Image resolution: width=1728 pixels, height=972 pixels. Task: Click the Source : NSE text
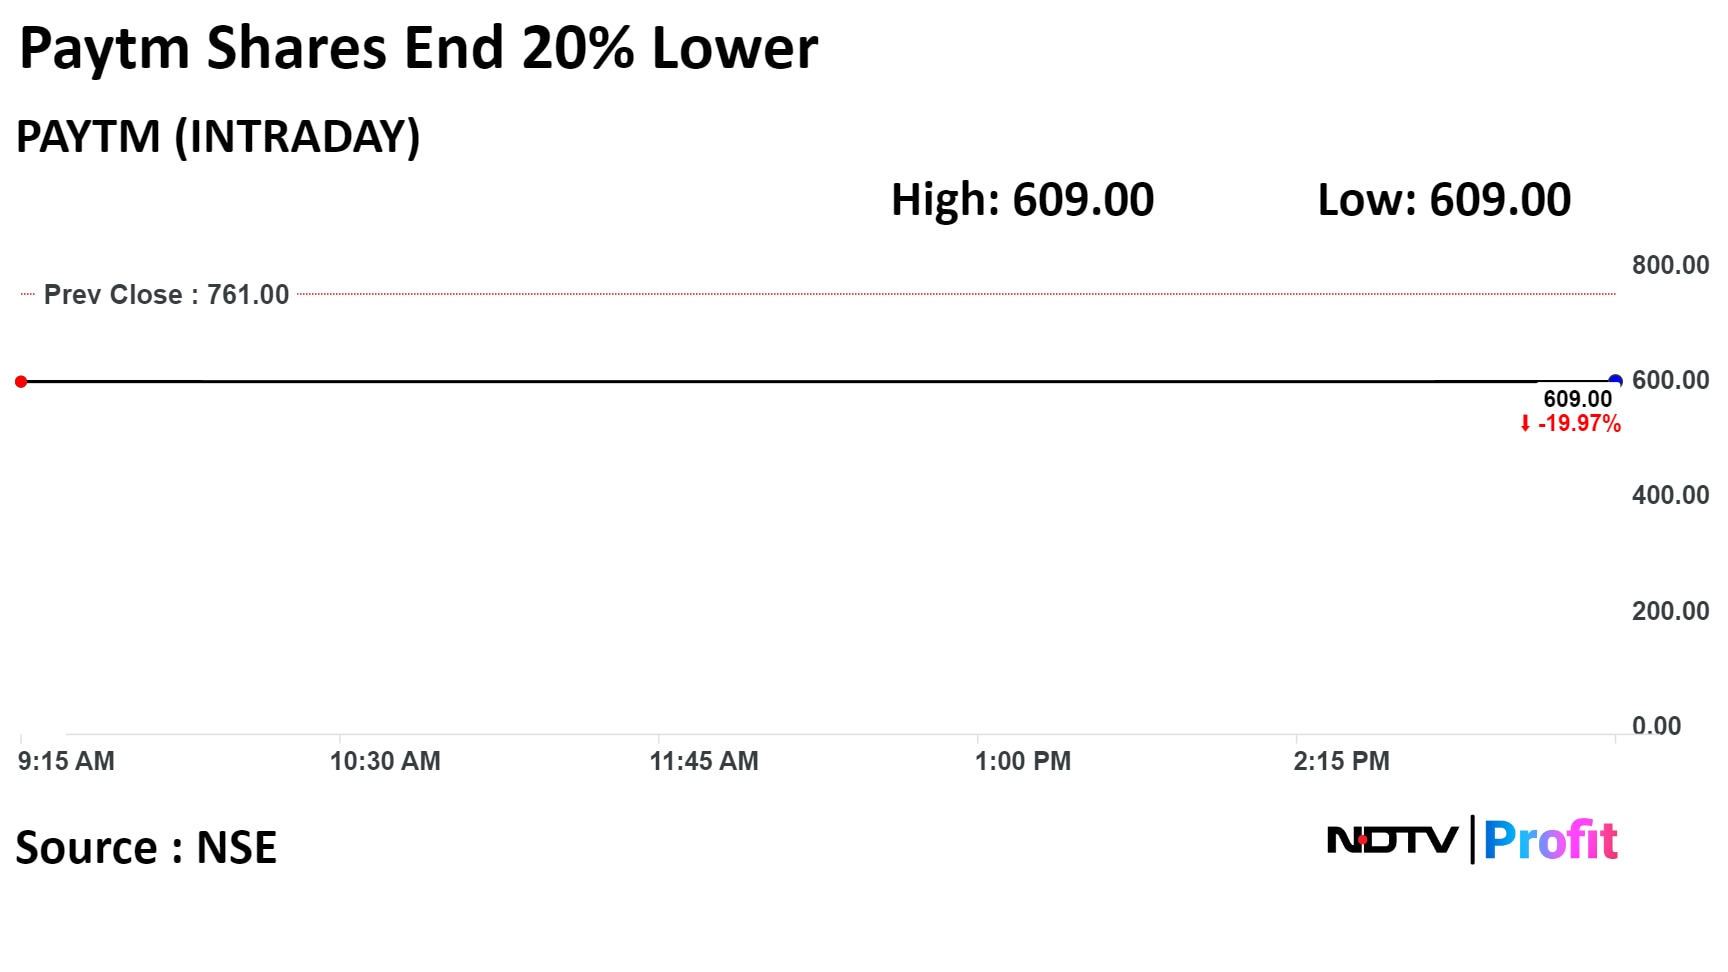tap(146, 848)
